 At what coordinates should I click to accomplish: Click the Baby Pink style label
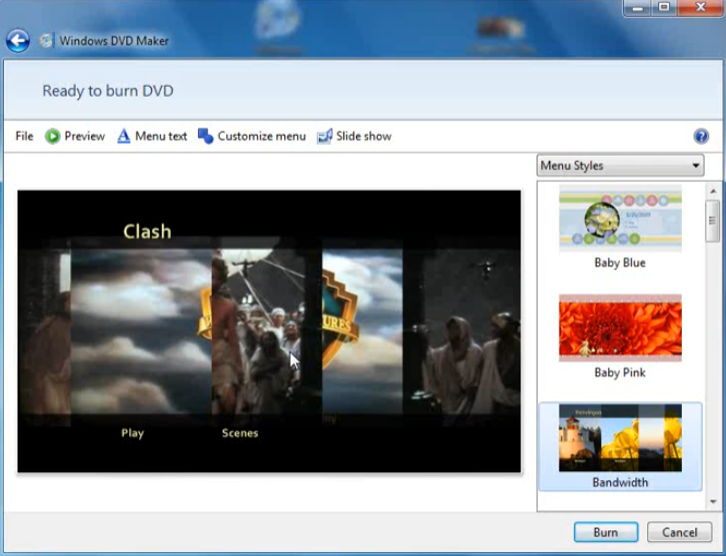tap(620, 372)
